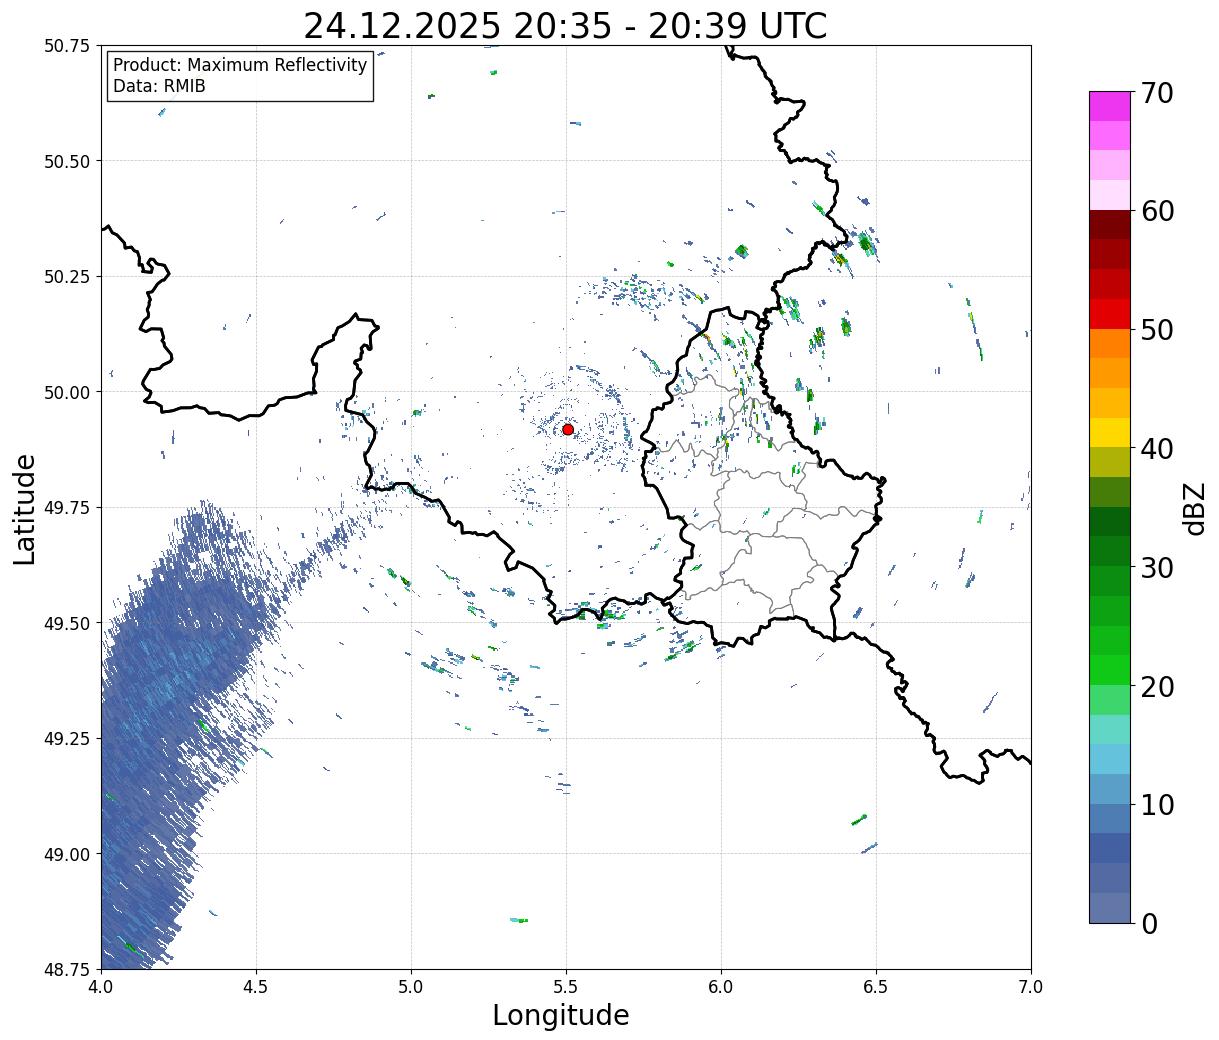Viewport: 1219px width, 1040px height.
Task: Click the longitude tick label 7.0
Action: click(1031, 986)
